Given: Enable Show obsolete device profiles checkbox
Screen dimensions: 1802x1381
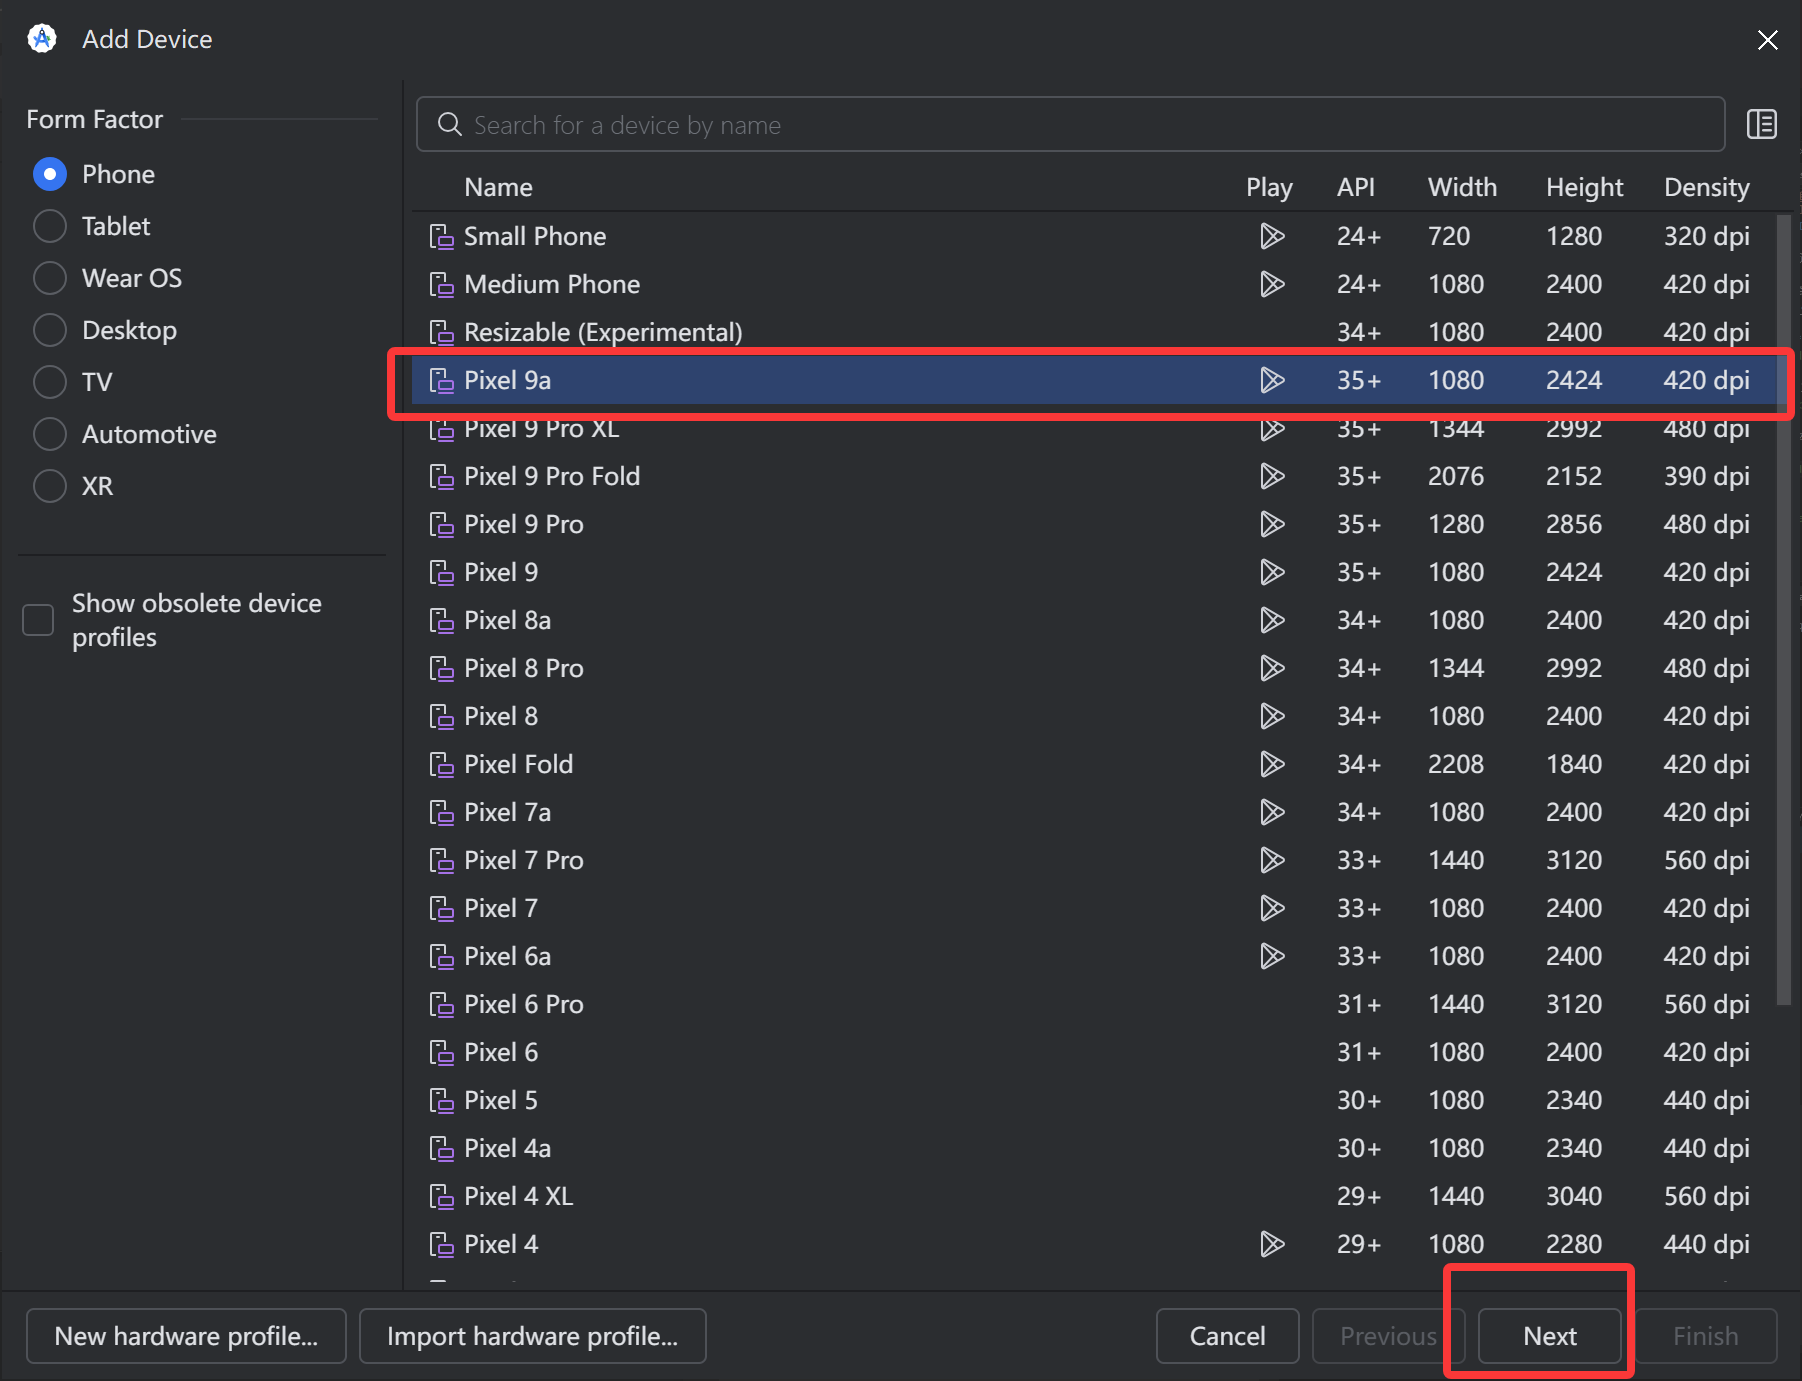Looking at the screenshot, I should (38, 620).
